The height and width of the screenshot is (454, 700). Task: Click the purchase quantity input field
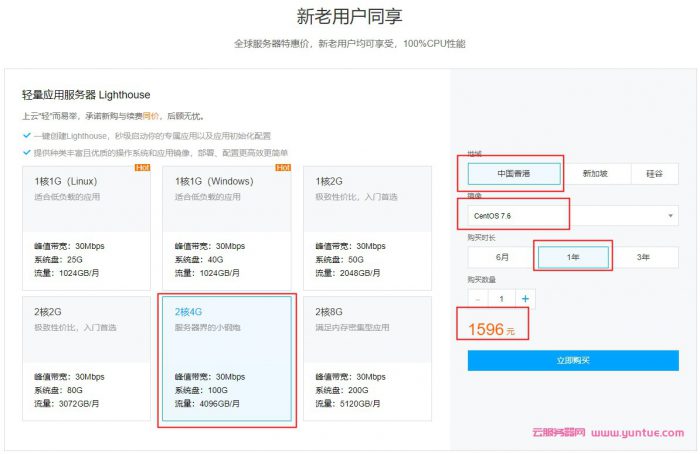click(502, 298)
